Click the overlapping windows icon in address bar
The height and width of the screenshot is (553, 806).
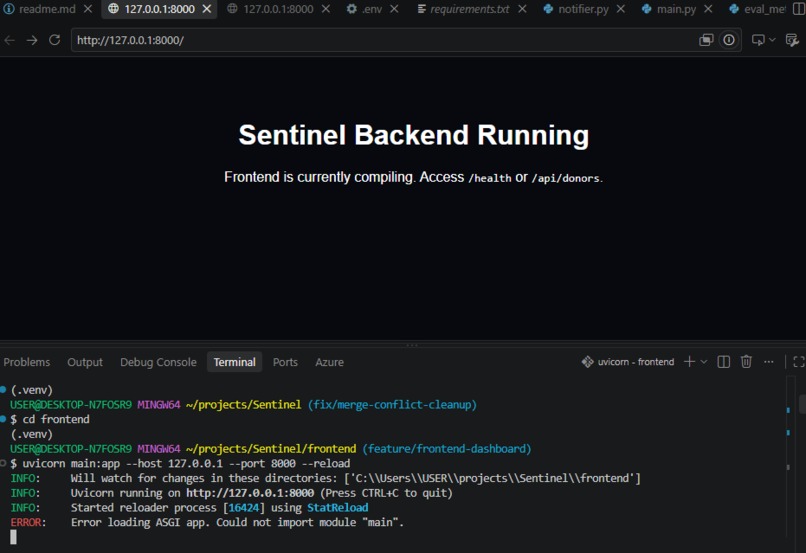click(706, 40)
